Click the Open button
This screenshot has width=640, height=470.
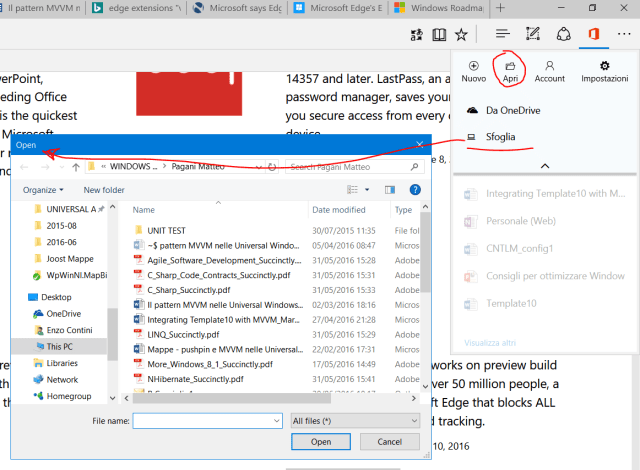point(320,442)
